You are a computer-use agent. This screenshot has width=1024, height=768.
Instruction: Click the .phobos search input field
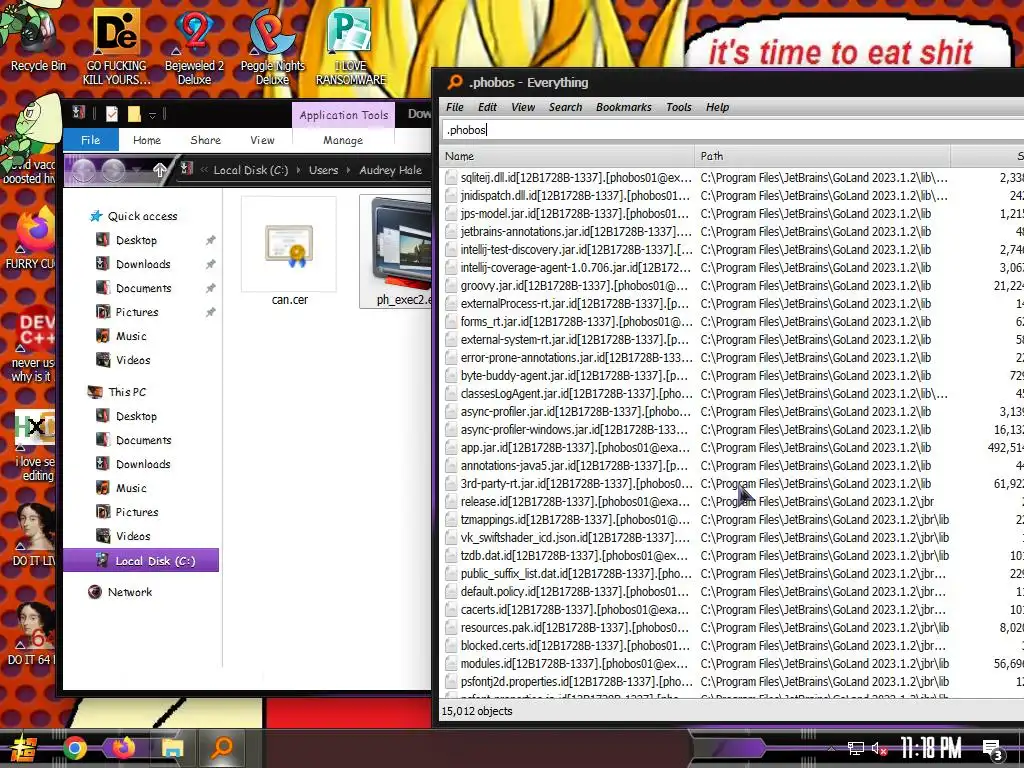coord(731,130)
